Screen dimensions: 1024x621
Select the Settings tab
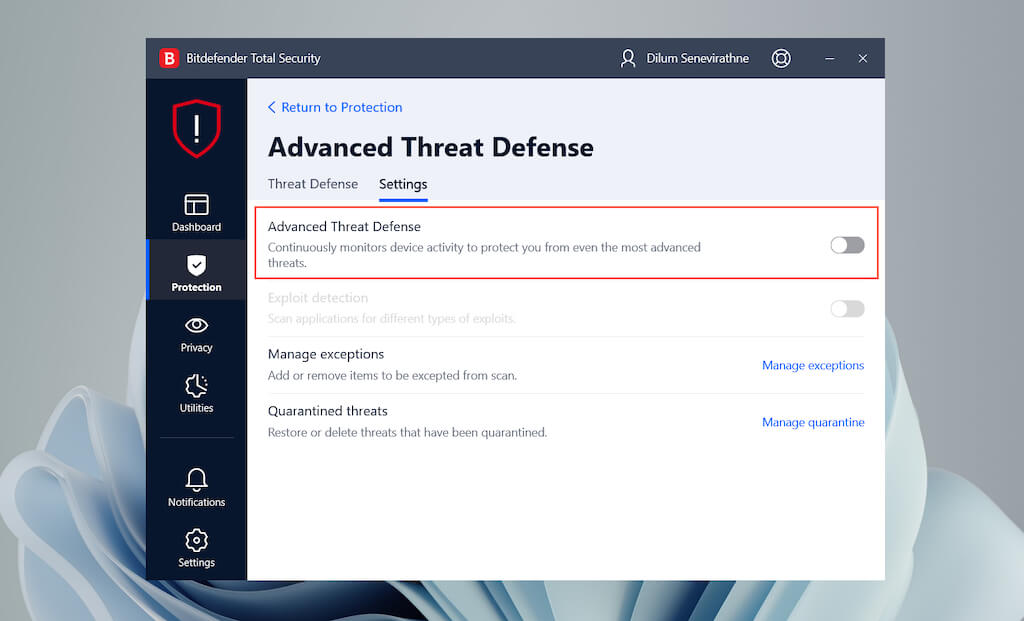tap(403, 184)
